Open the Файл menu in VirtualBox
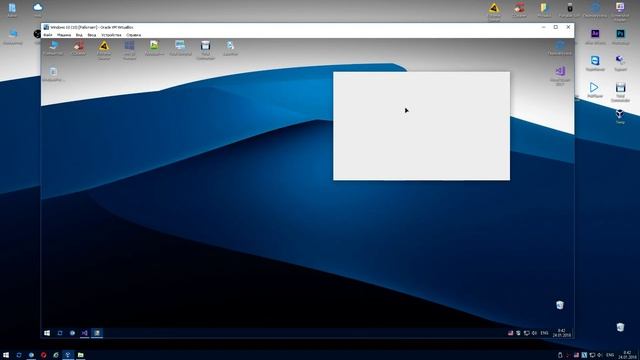This screenshot has width=640, height=360. pos(48,35)
